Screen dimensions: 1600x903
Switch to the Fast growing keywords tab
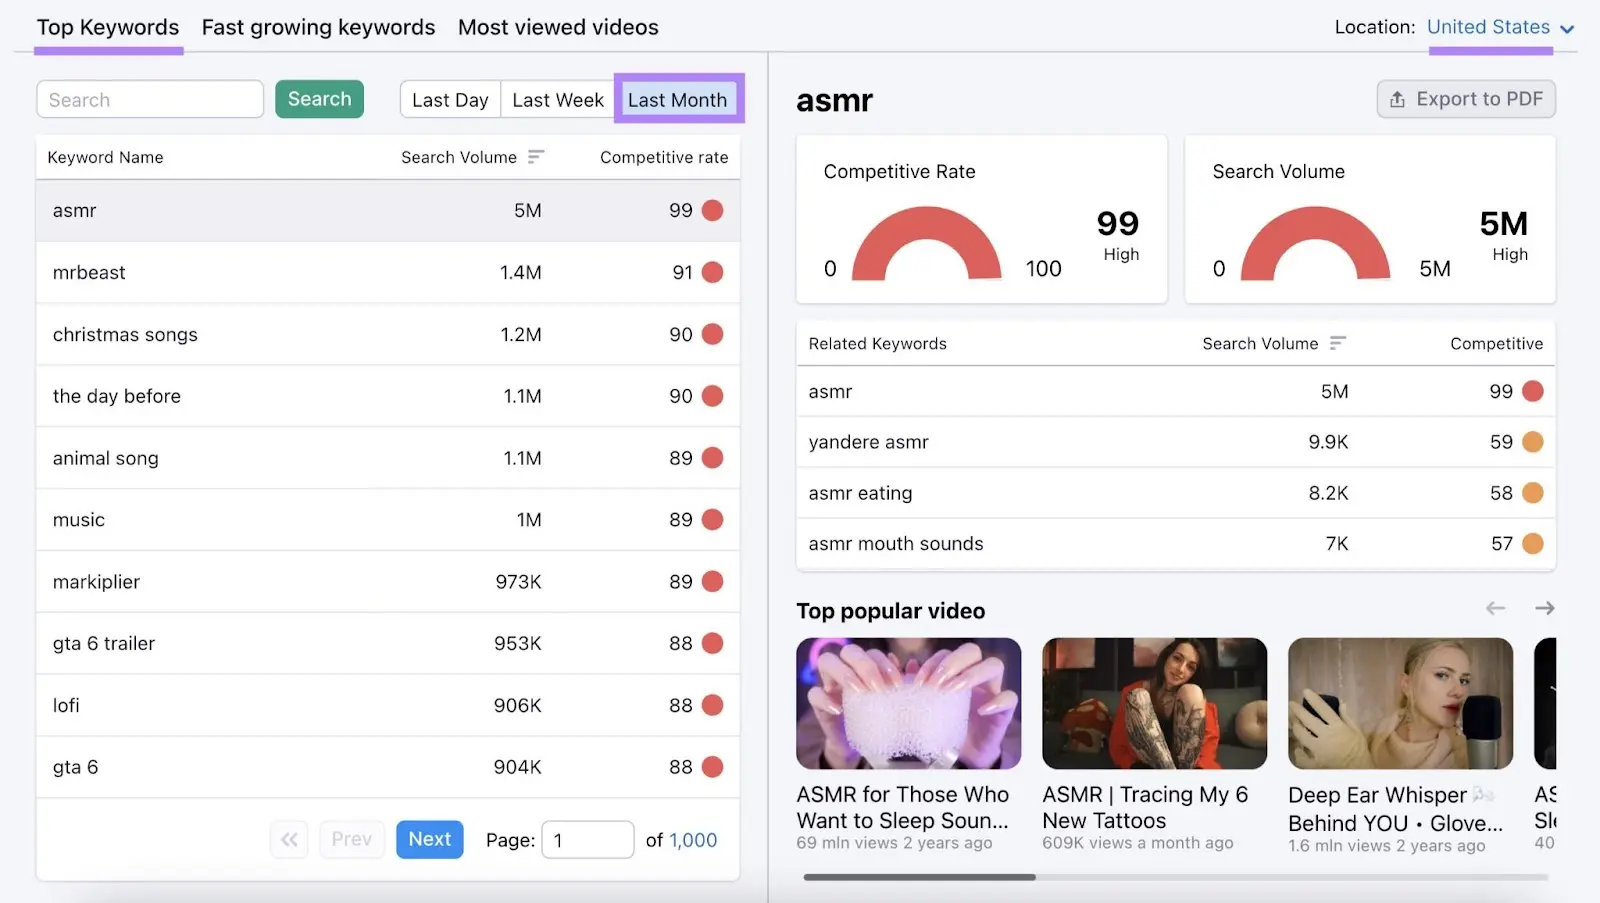click(x=318, y=27)
